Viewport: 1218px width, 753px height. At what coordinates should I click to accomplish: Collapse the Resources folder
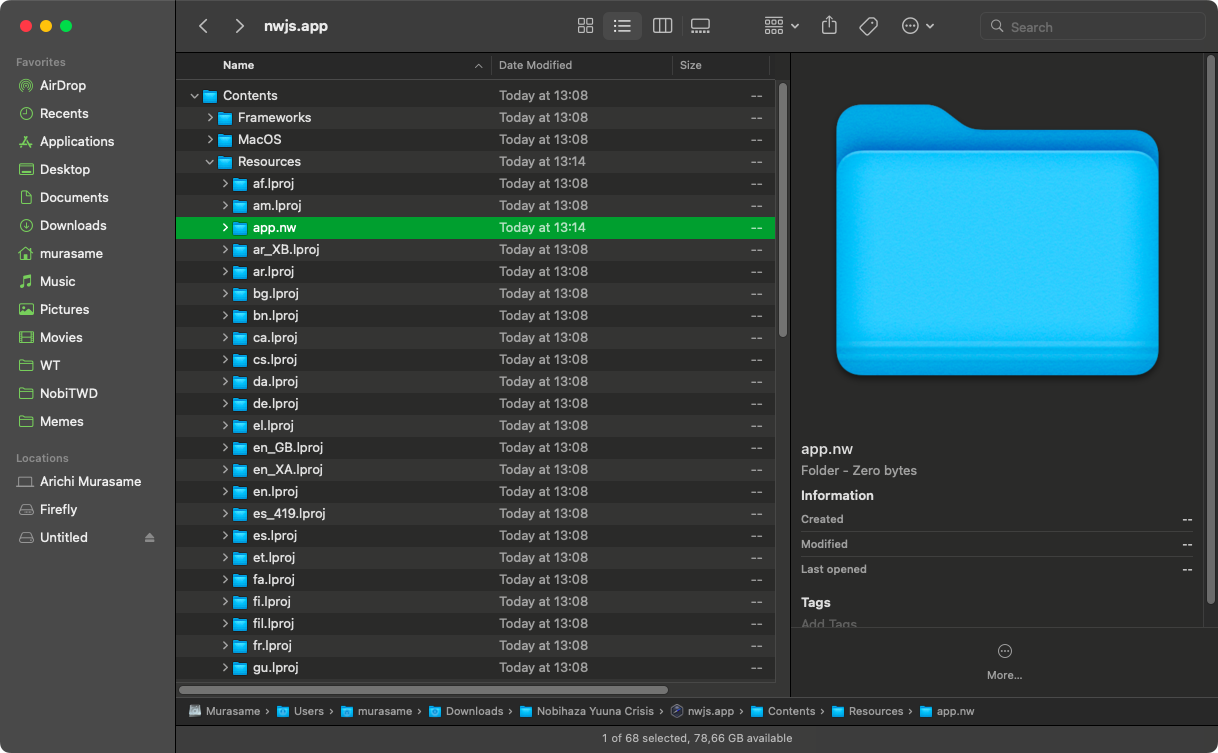coord(210,162)
